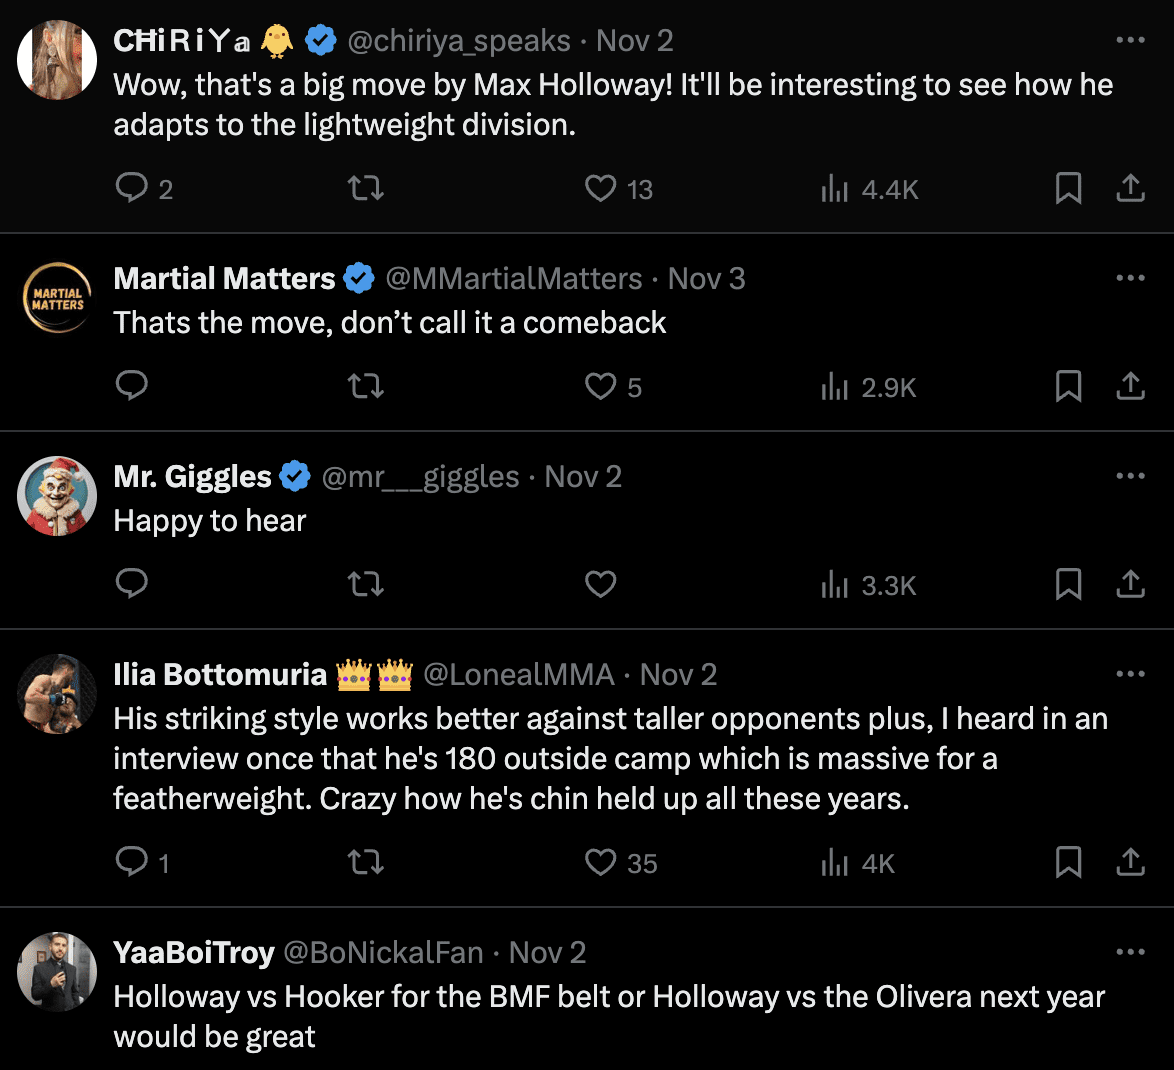Screen dimensions: 1174x1070
Task: Repost Martial Matters' tweet
Action: (366, 386)
